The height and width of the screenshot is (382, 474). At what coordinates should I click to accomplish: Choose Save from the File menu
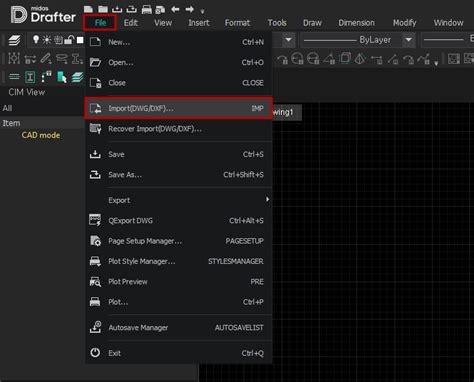[x=179, y=154]
